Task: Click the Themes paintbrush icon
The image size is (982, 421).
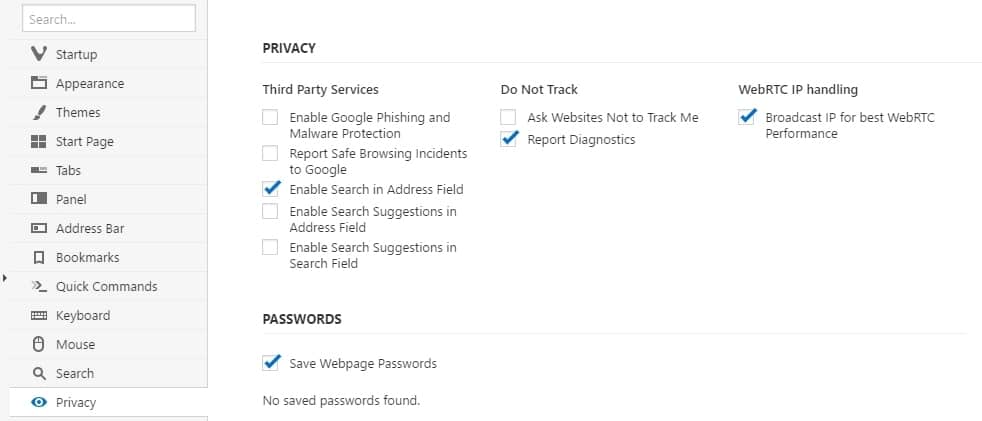Action: point(39,112)
